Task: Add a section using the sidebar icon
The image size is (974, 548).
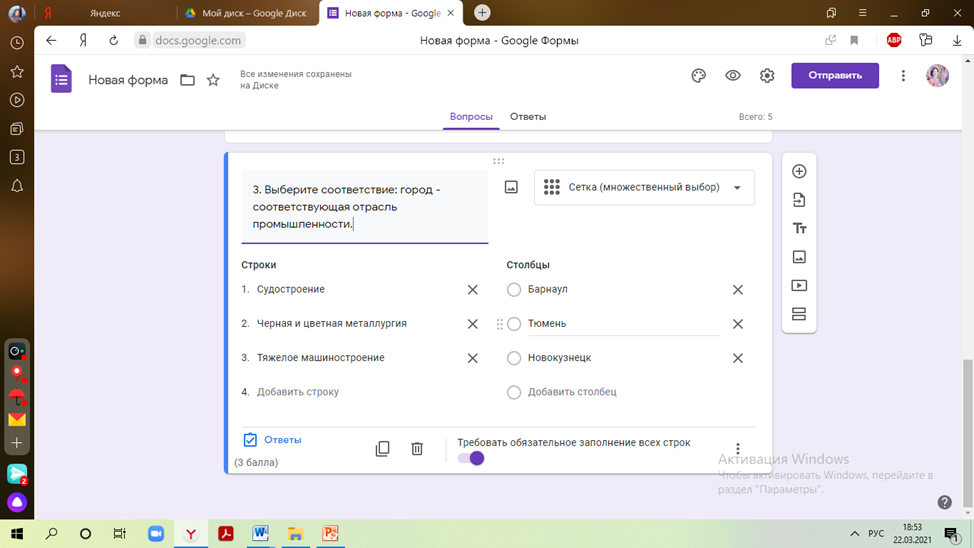Action: pyautogui.click(x=799, y=314)
